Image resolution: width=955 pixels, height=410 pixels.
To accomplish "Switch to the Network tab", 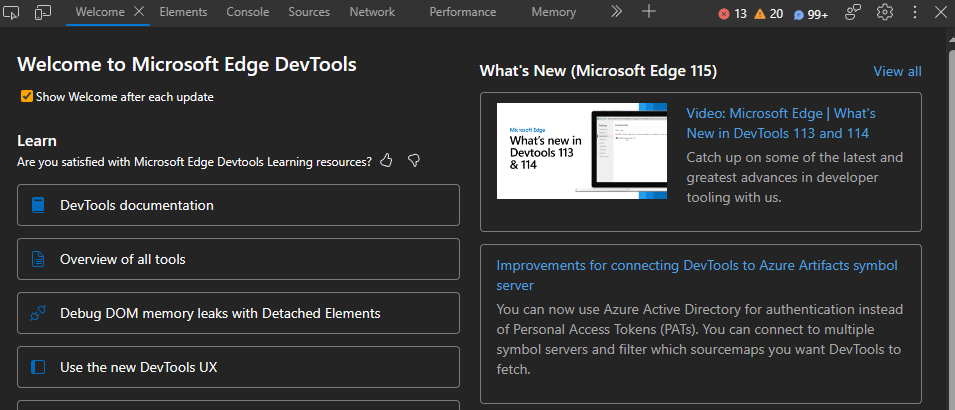I will click(372, 12).
